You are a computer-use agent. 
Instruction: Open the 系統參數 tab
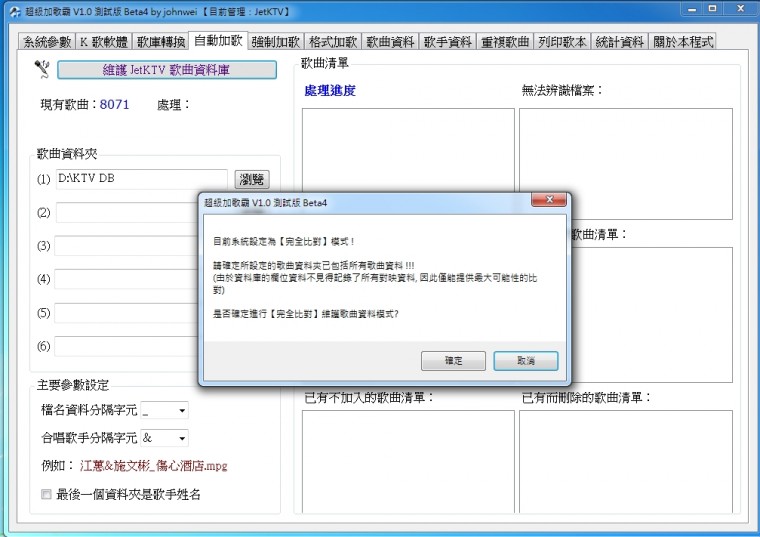point(47,42)
